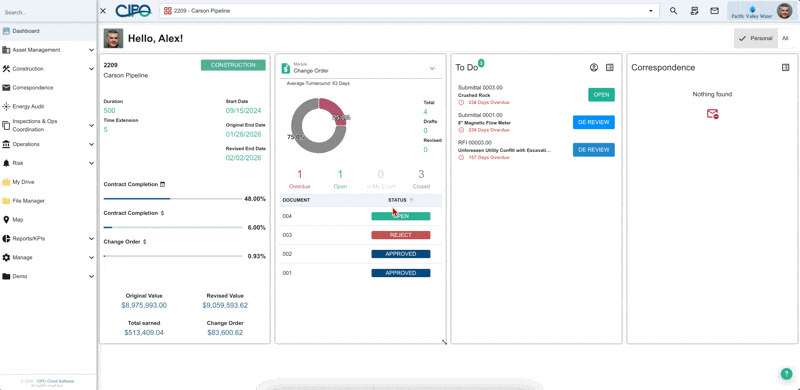Open the Dashboard sidebar item
Screen dimensions: 800x390
pos(48,31)
